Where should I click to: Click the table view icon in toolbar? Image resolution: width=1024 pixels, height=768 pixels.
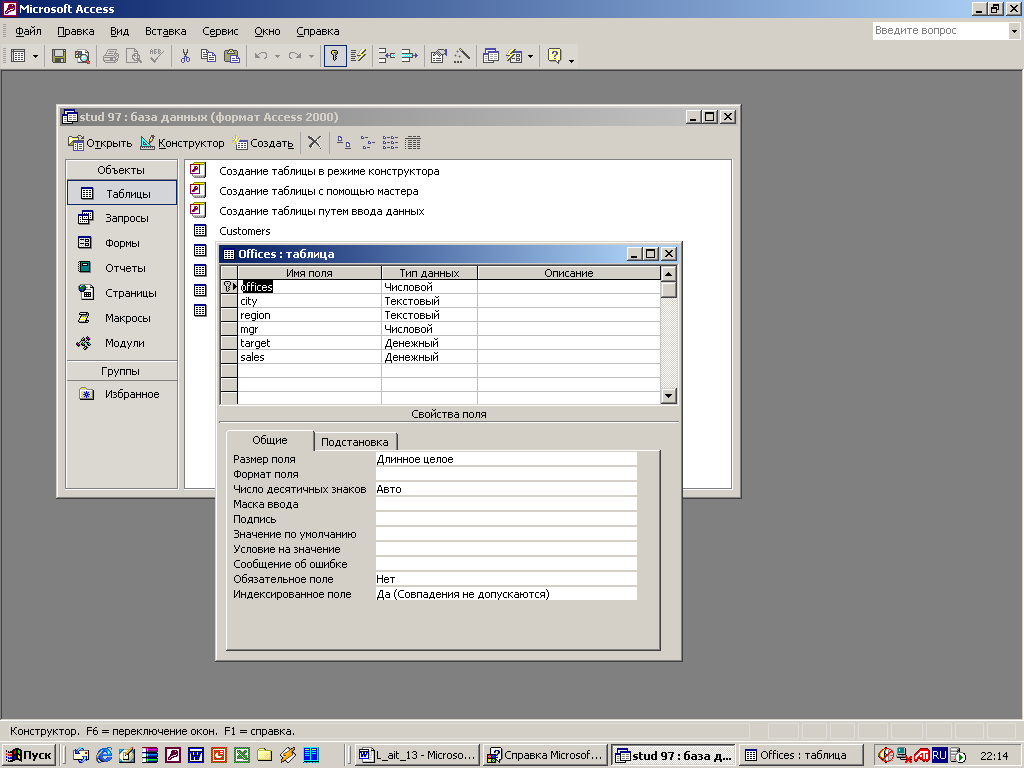tap(18, 56)
